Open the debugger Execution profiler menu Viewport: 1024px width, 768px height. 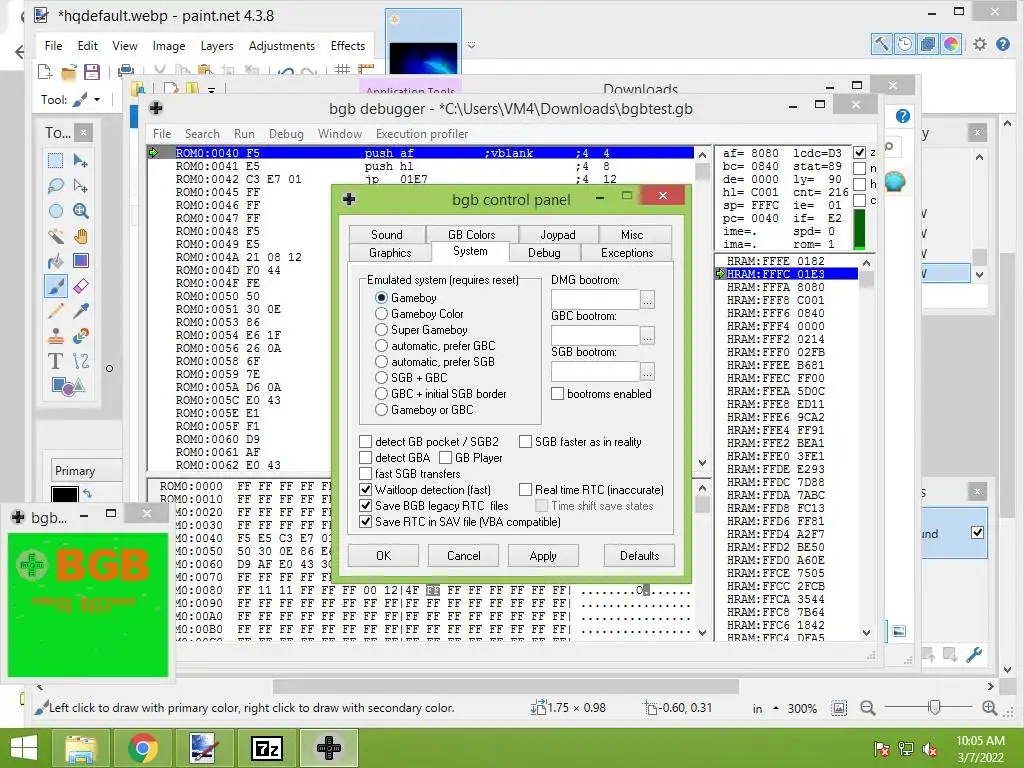[x=422, y=134]
